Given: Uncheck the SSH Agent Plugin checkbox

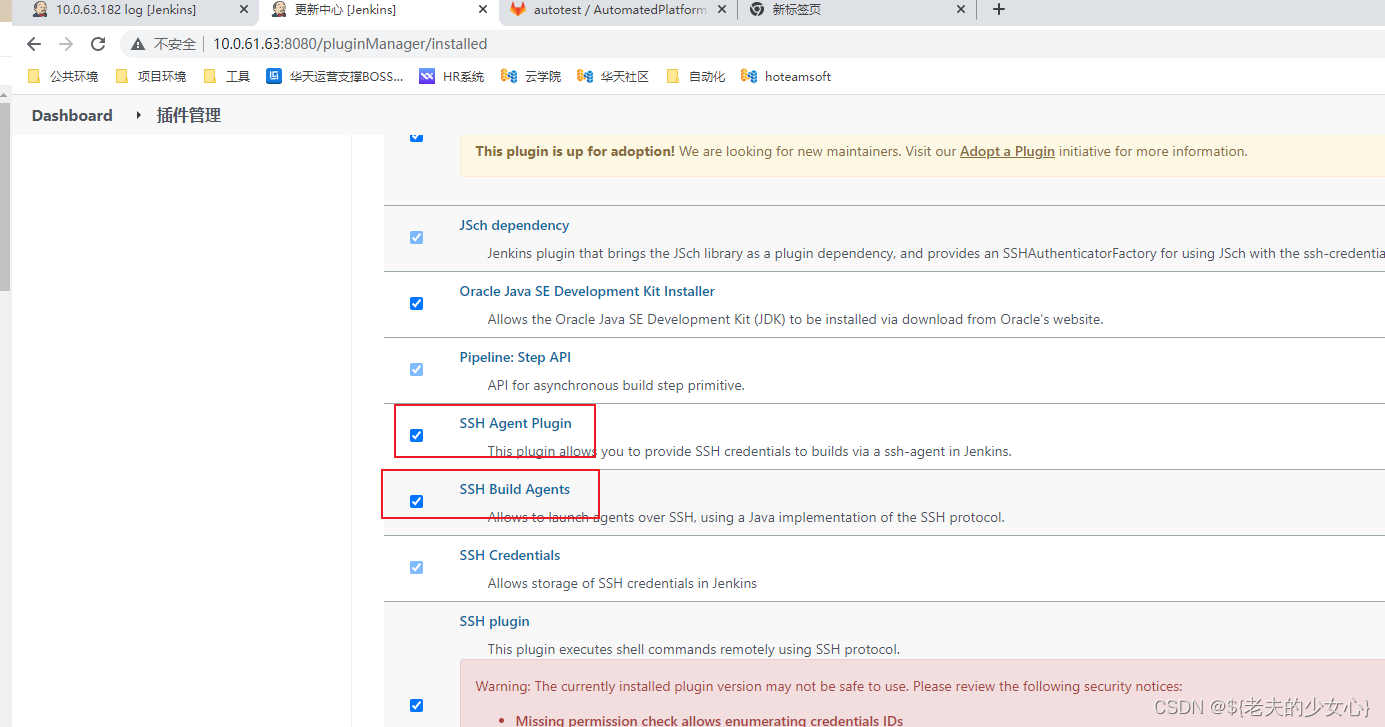Looking at the screenshot, I should [417, 436].
